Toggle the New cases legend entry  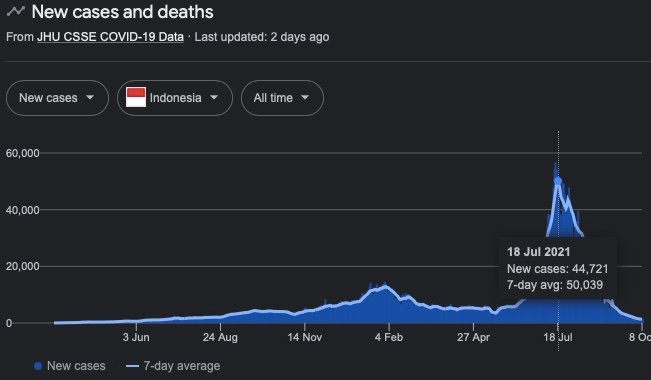pyautogui.click(x=70, y=366)
